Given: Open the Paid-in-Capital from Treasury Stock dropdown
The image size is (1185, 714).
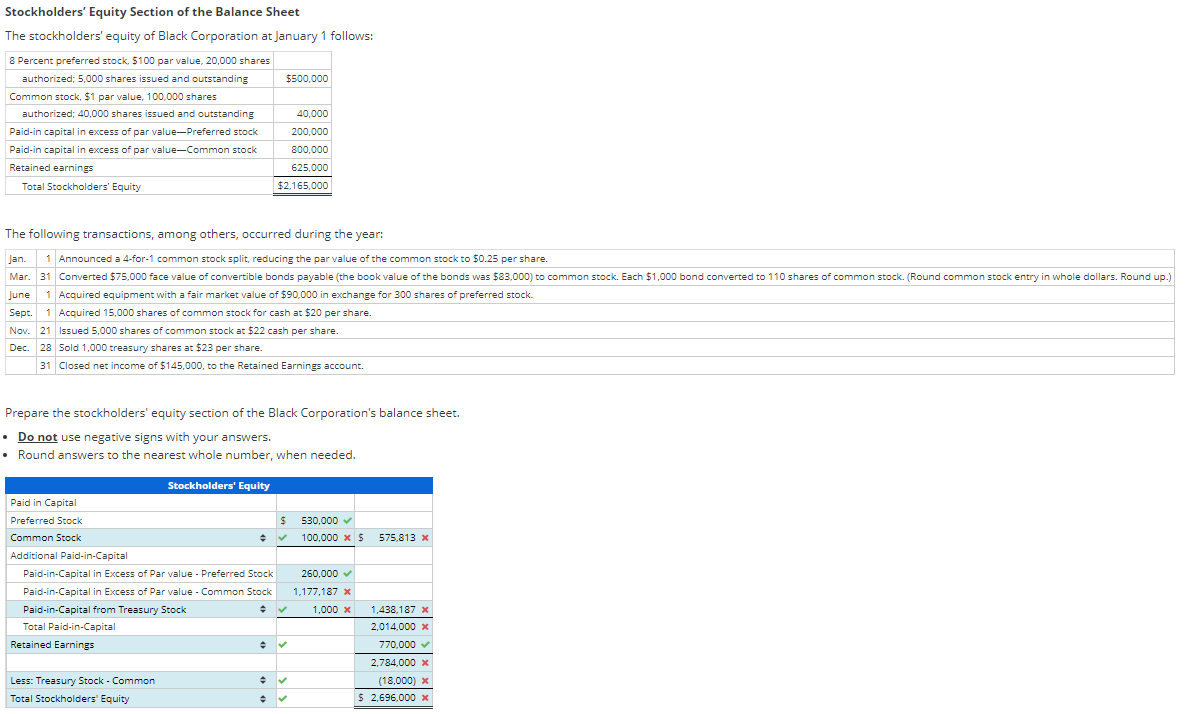Looking at the screenshot, I should tap(263, 609).
